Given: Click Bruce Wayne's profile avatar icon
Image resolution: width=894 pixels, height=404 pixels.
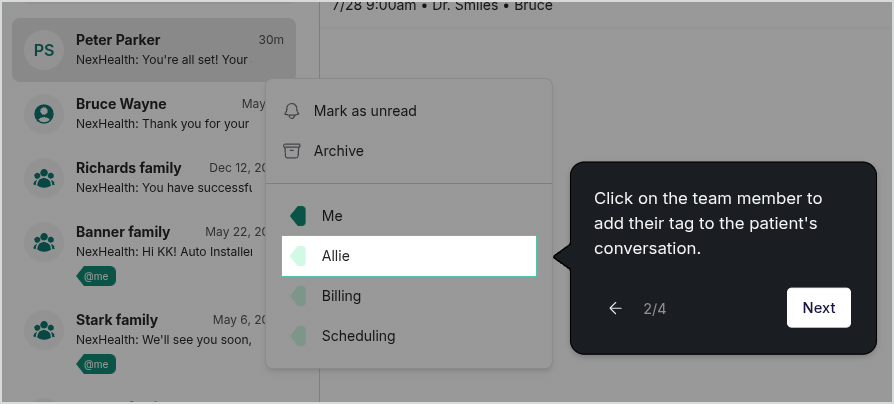Looking at the screenshot, I should tap(44, 114).
